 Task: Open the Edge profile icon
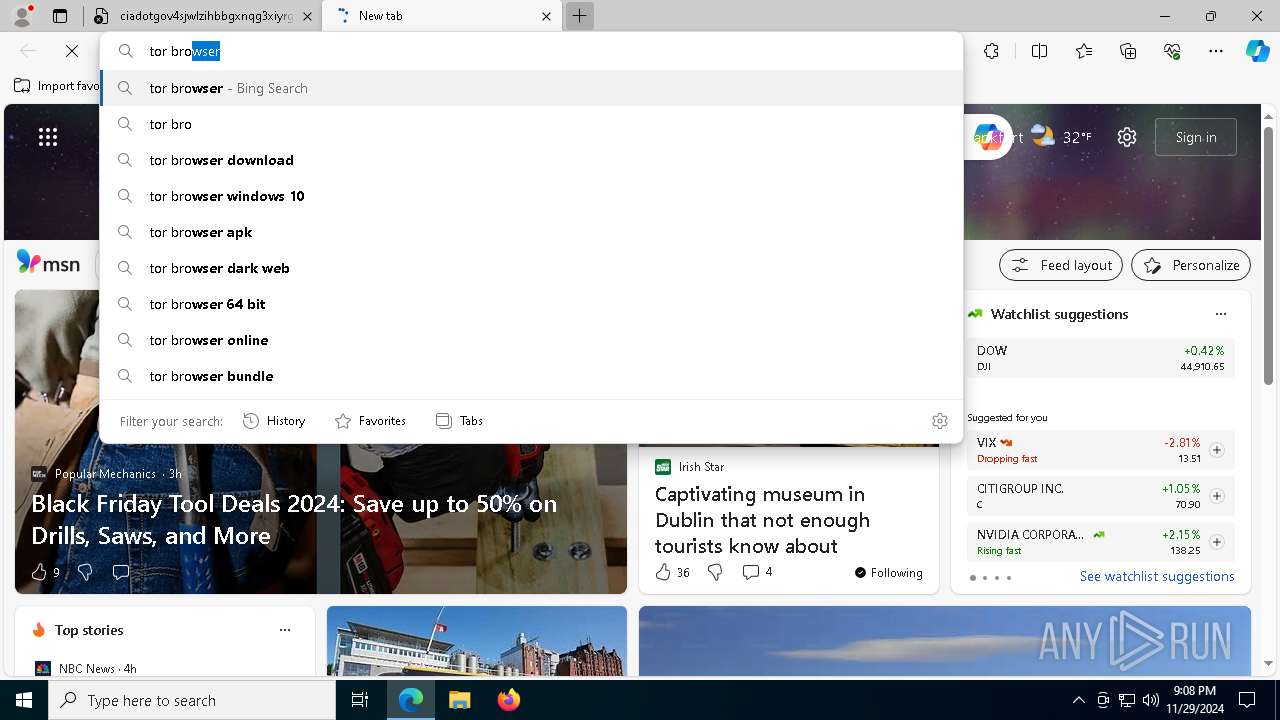click(x=22, y=16)
